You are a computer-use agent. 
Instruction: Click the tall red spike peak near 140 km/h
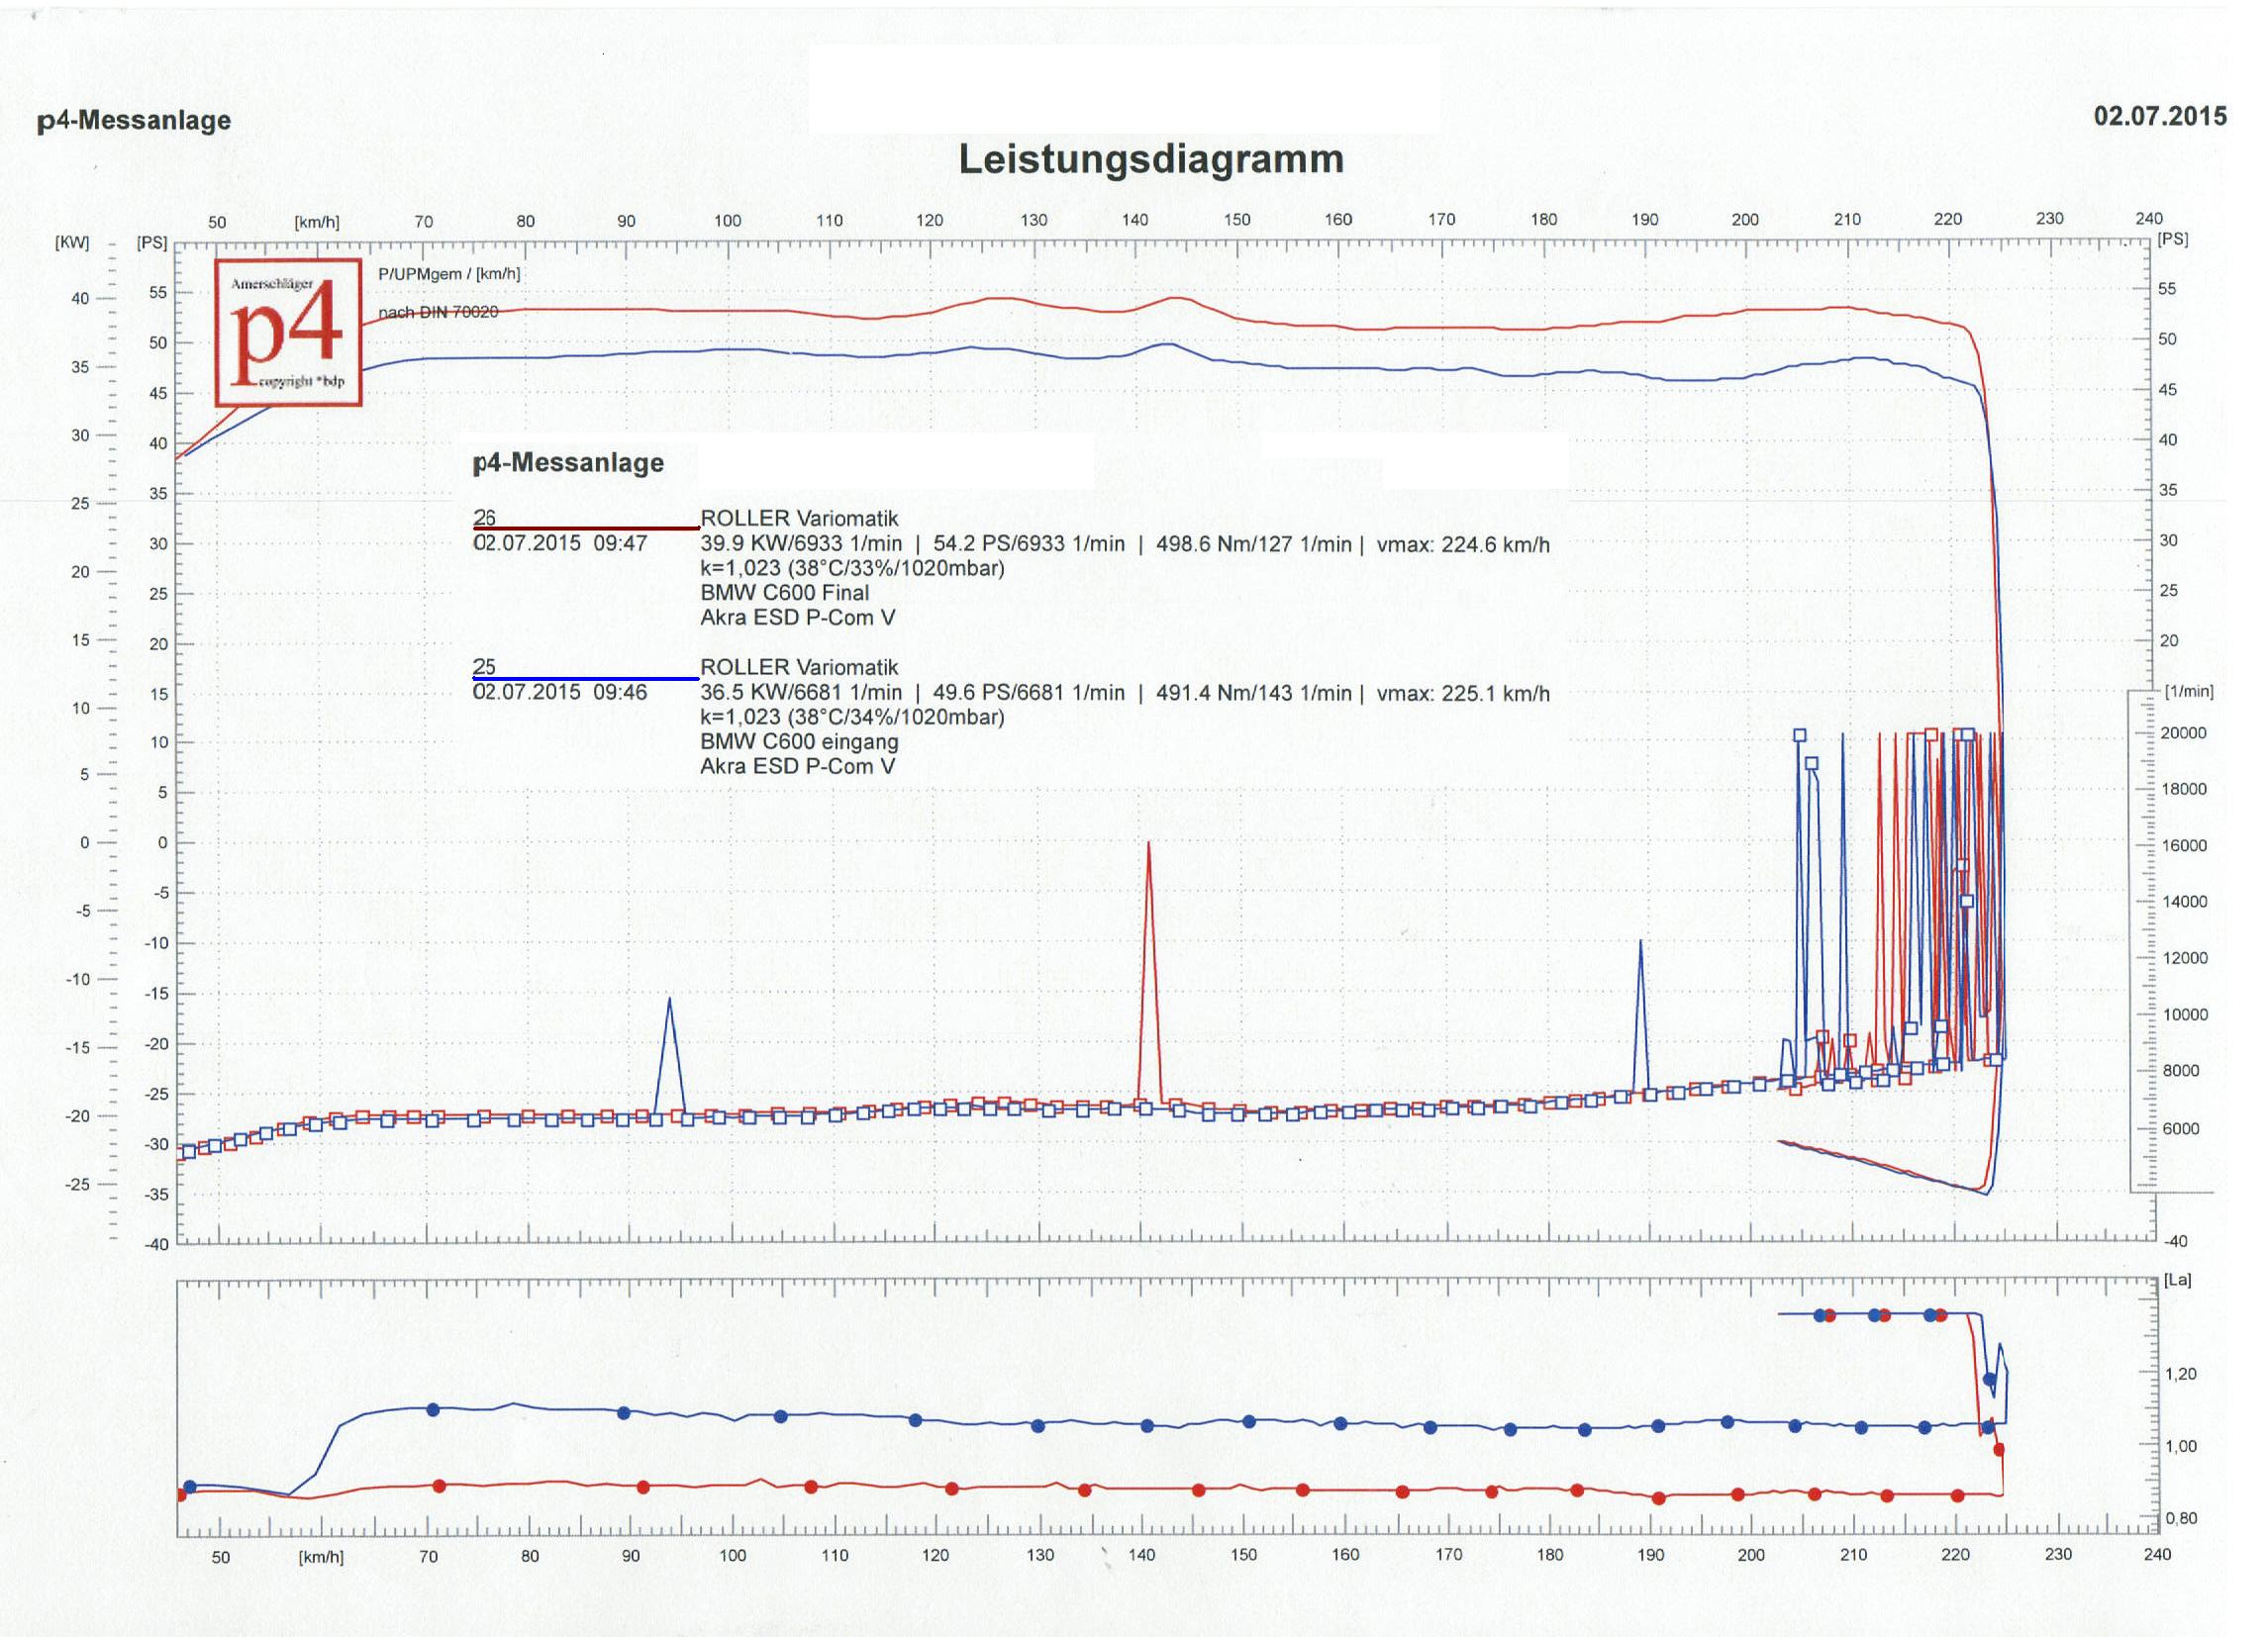(1148, 845)
